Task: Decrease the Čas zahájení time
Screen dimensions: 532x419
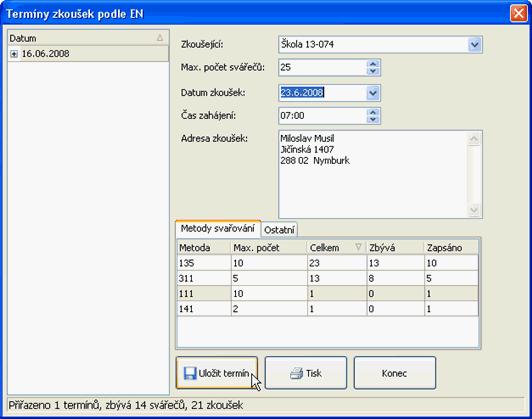Action: (x=373, y=119)
